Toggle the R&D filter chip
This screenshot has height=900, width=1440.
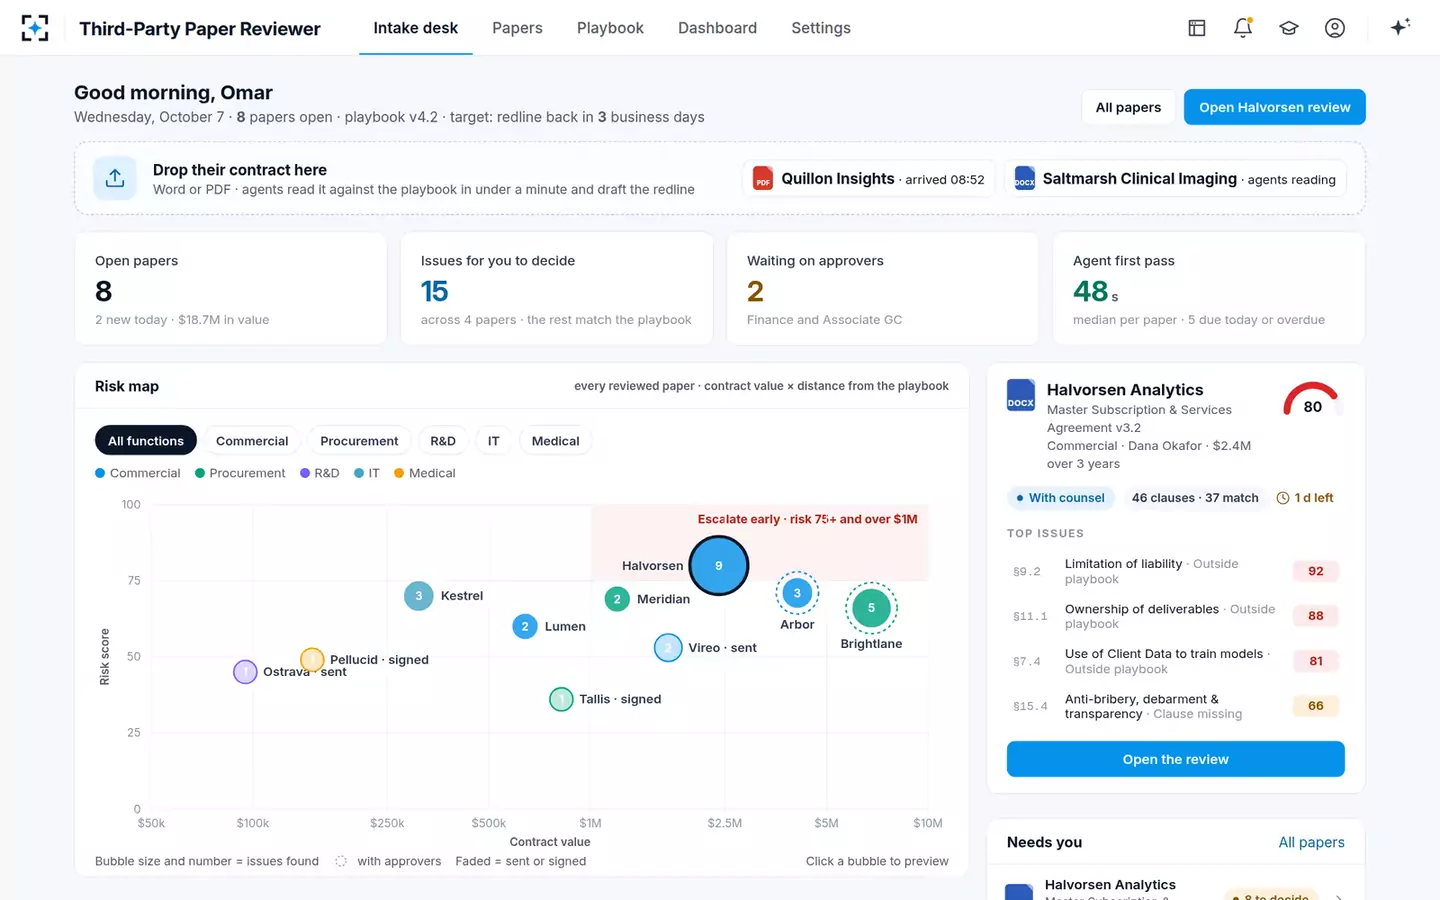[443, 441]
